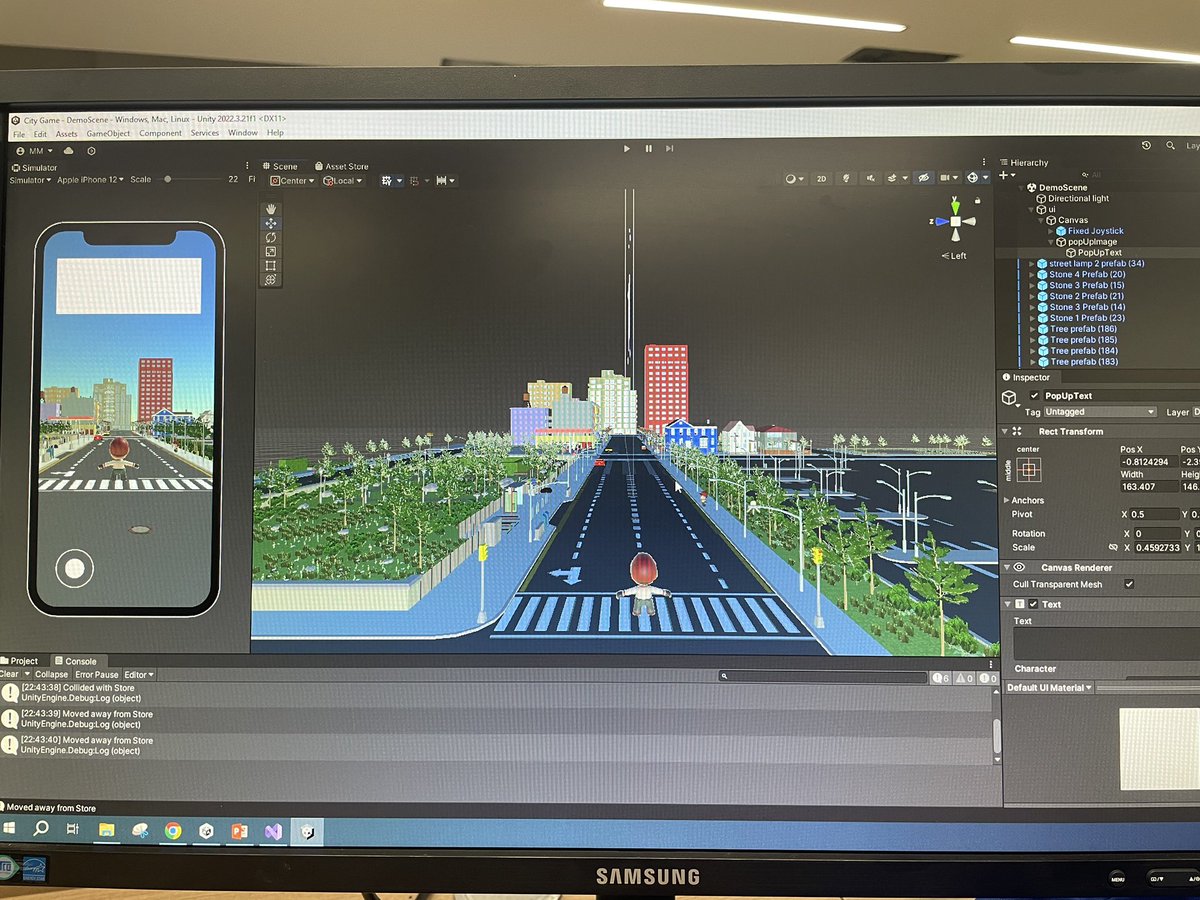Open the Assets menu
This screenshot has width=1200, height=900.
[66, 133]
